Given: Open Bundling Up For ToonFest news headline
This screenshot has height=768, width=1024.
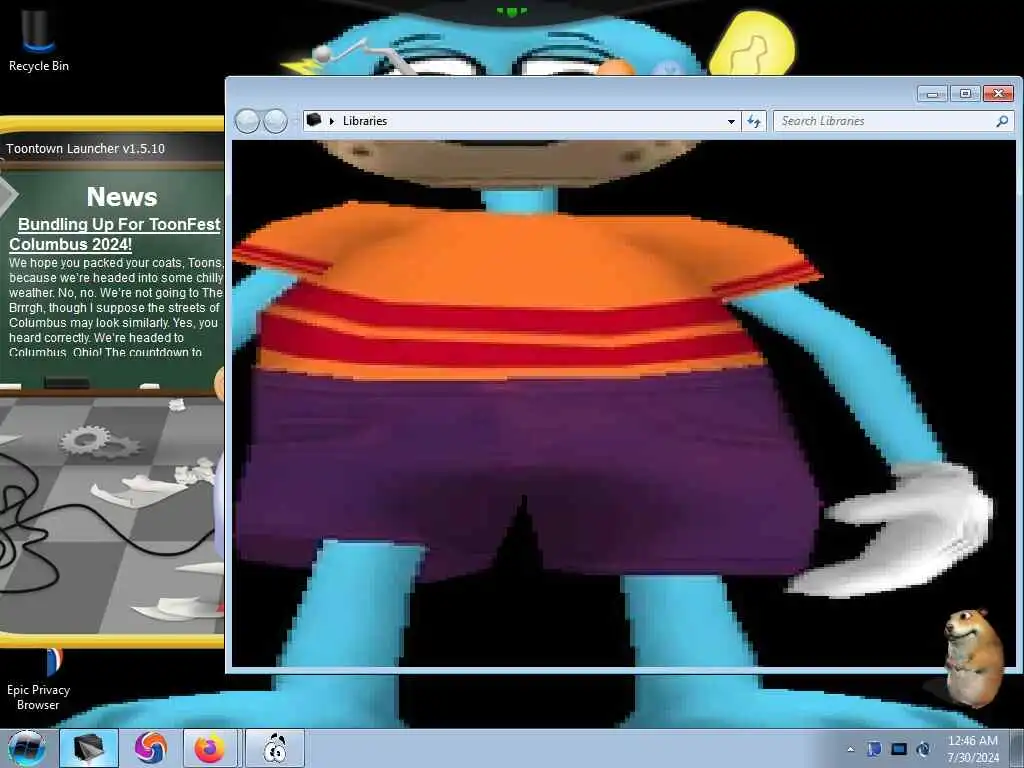Looking at the screenshot, I should click(x=115, y=234).
